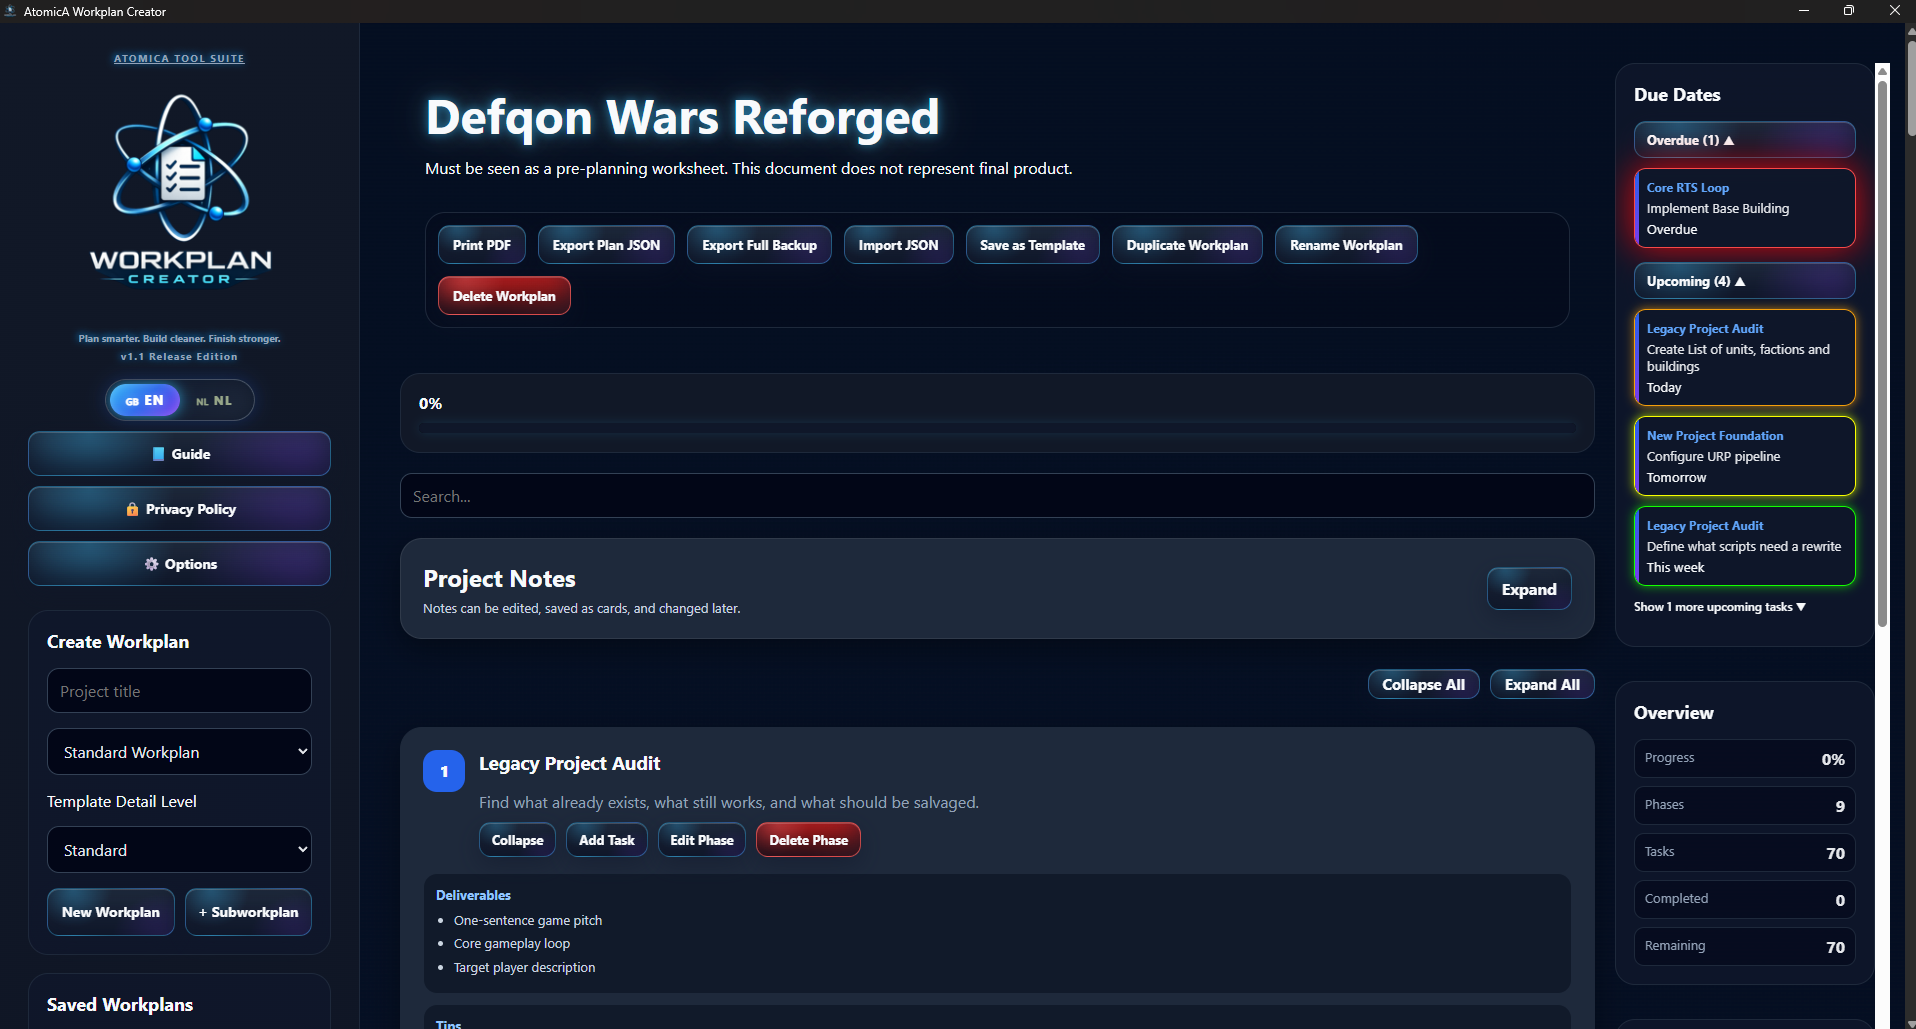Screen dimensions: 1916x1029
Task: Open the ATOMICA TOOL SUITE link
Action: (x=179, y=59)
